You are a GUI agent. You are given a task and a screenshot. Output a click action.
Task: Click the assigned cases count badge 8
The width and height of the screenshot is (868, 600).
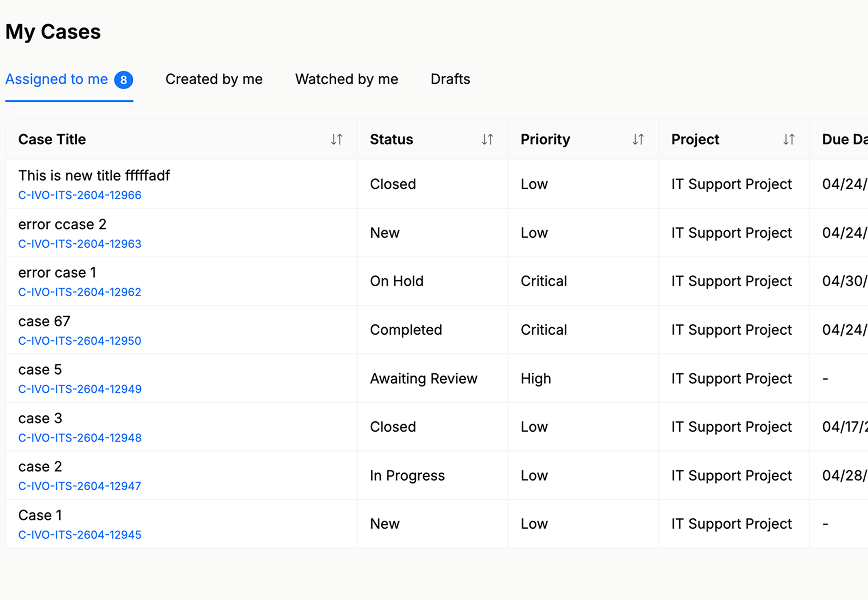pos(123,80)
